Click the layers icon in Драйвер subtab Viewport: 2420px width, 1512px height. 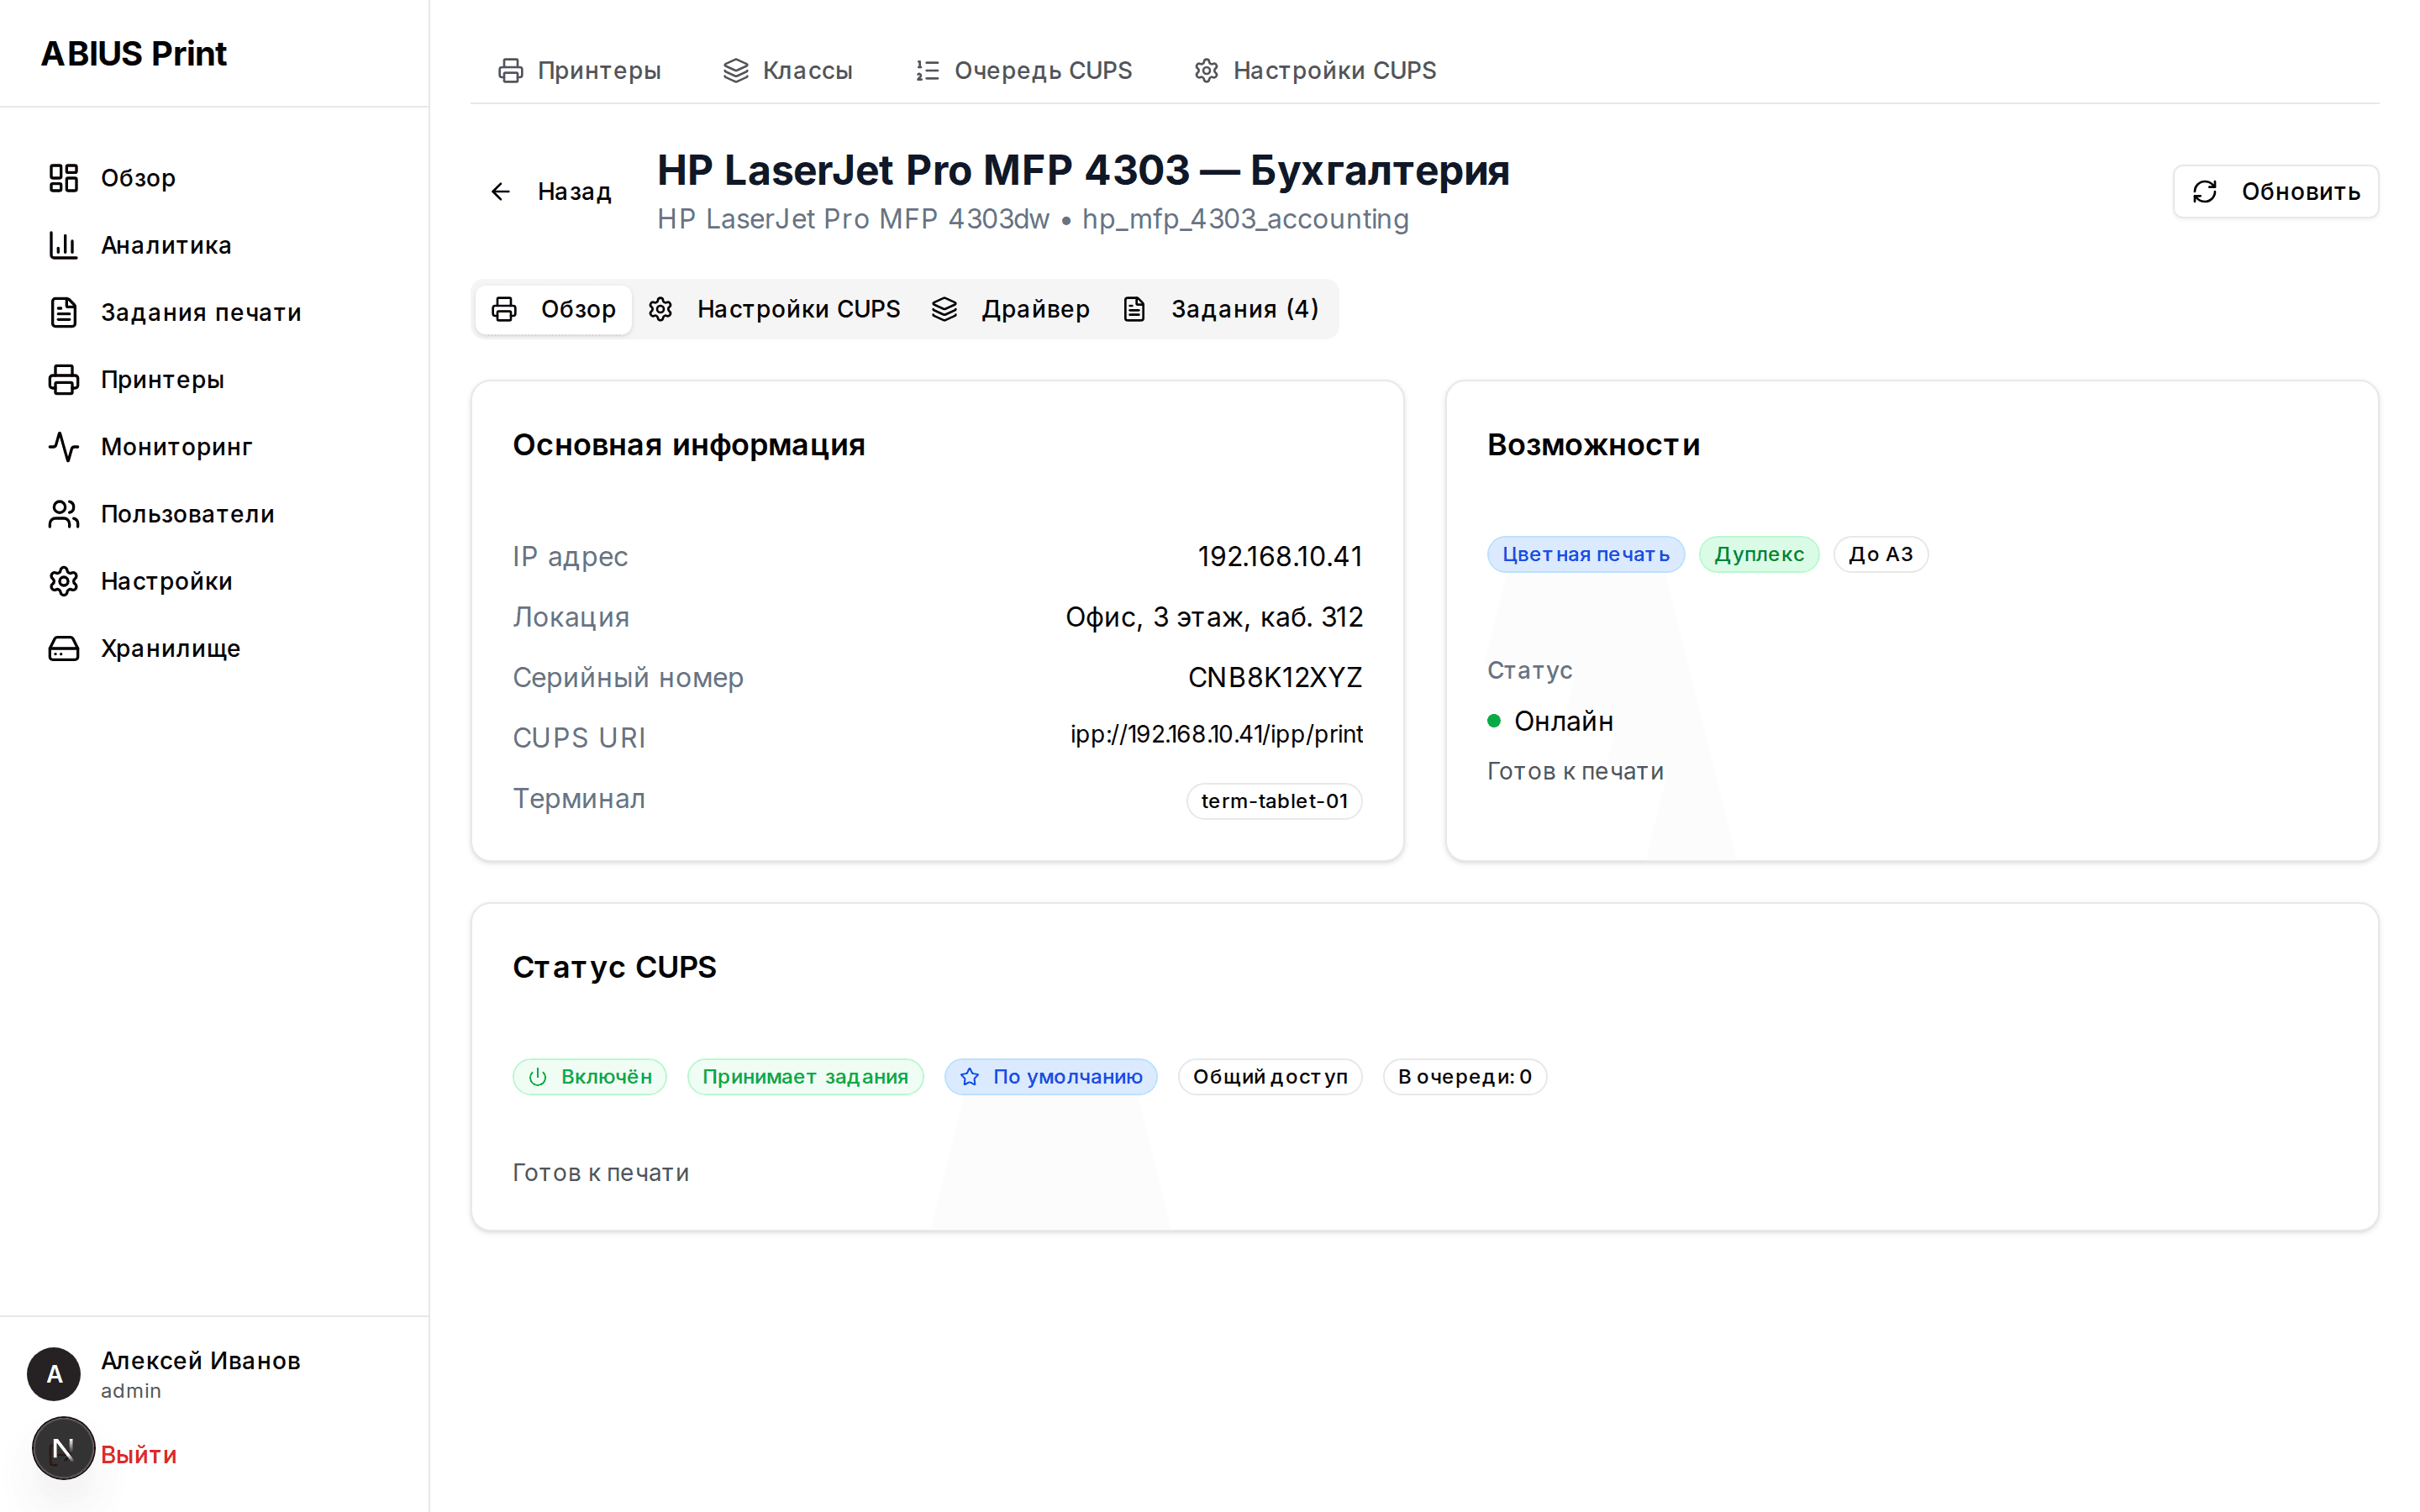[945, 309]
